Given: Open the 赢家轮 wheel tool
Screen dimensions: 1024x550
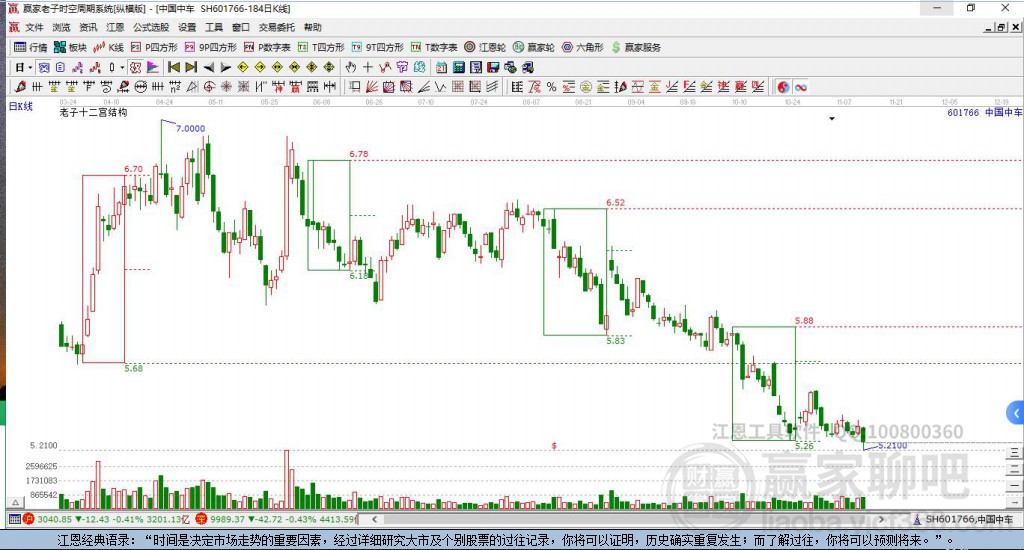Looking at the screenshot, I should point(534,47).
